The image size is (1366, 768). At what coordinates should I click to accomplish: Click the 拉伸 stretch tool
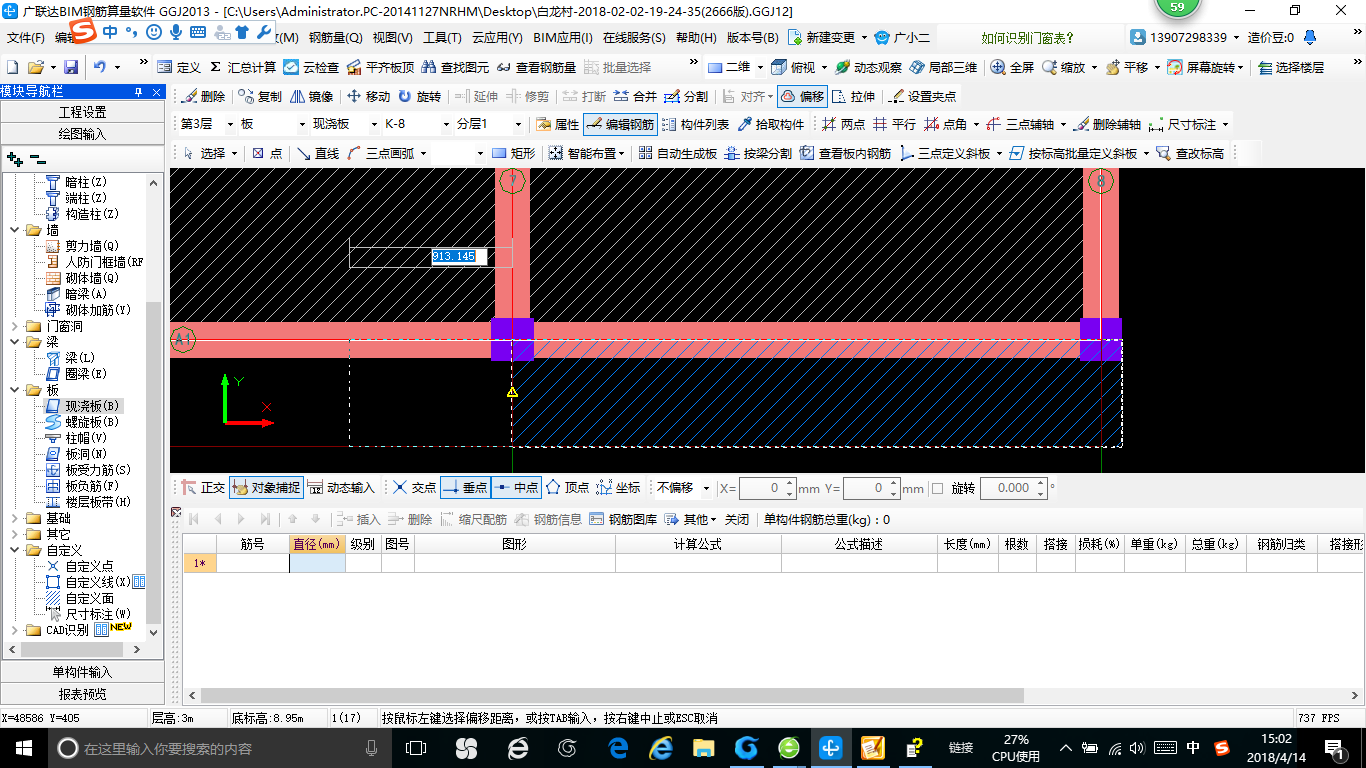pos(853,97)
